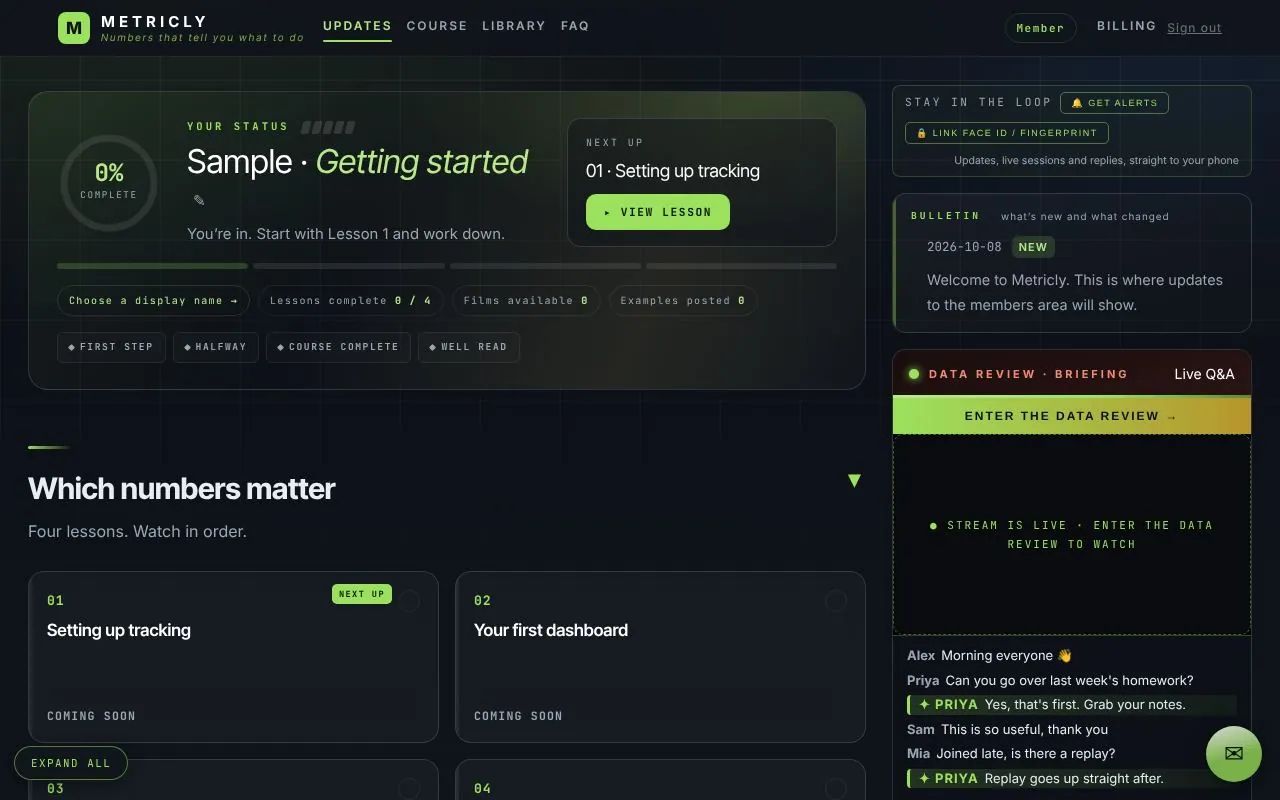Click the pencil edit icon under Sample
The width and height of the screenshot is (1280, 800).
coord(199,200)
